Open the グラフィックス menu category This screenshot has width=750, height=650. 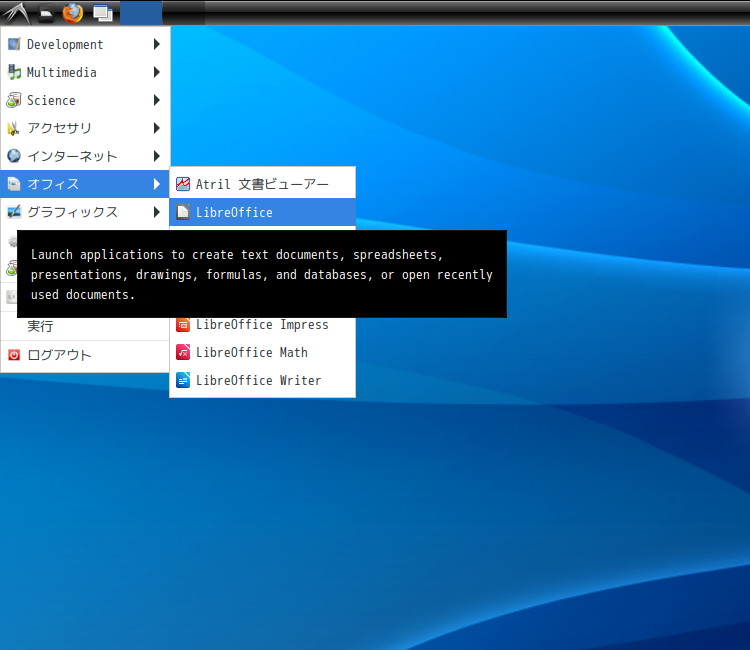tap(85, 212)
